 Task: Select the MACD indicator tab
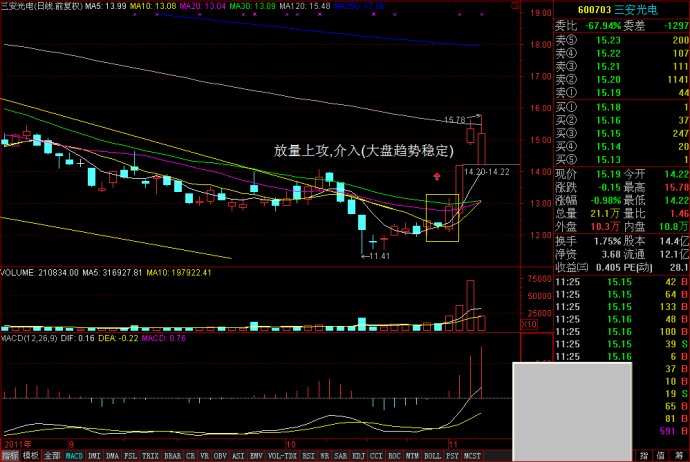(x=74, y=456)
